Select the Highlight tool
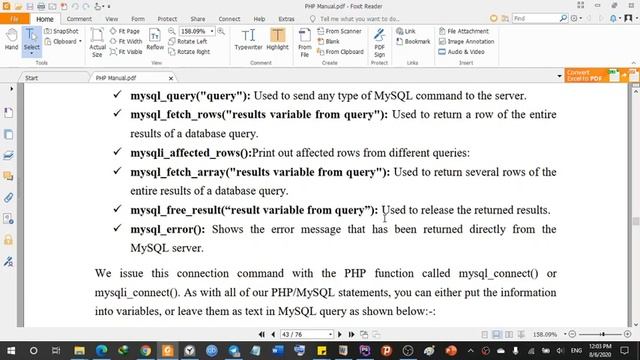This screenshot has height=360, width=640. (278, 40)
